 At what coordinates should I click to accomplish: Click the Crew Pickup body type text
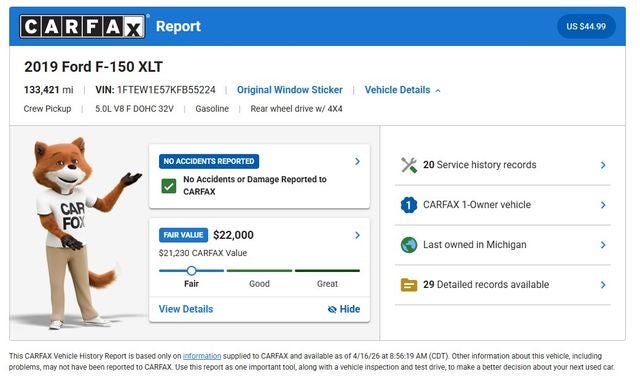coord(47,109)
